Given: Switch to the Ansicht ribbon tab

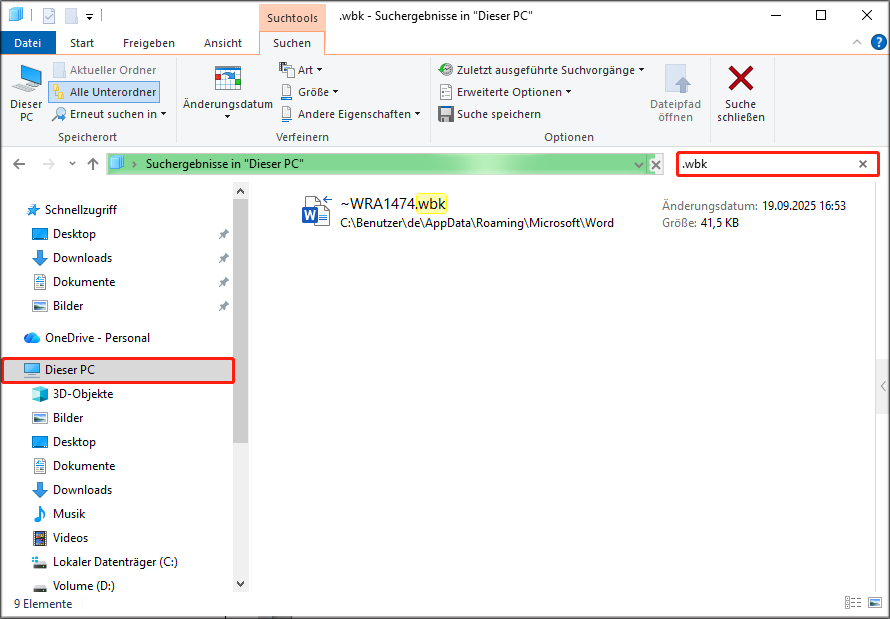Looking at the screenshot, I should (x=223, y=43).
